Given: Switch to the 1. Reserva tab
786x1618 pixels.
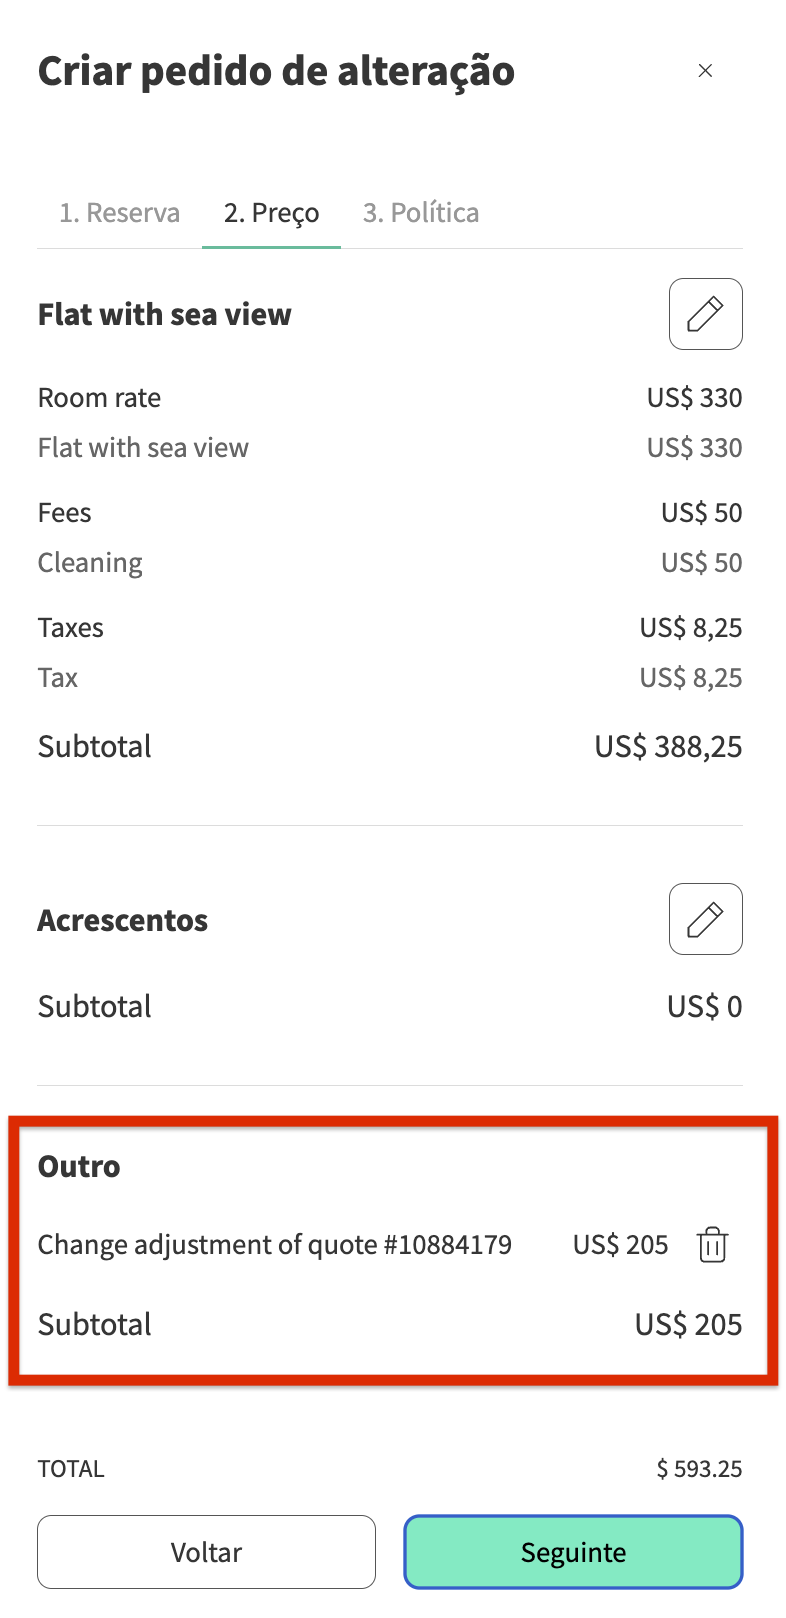Looking at the screenshot, I should [120, 213].
